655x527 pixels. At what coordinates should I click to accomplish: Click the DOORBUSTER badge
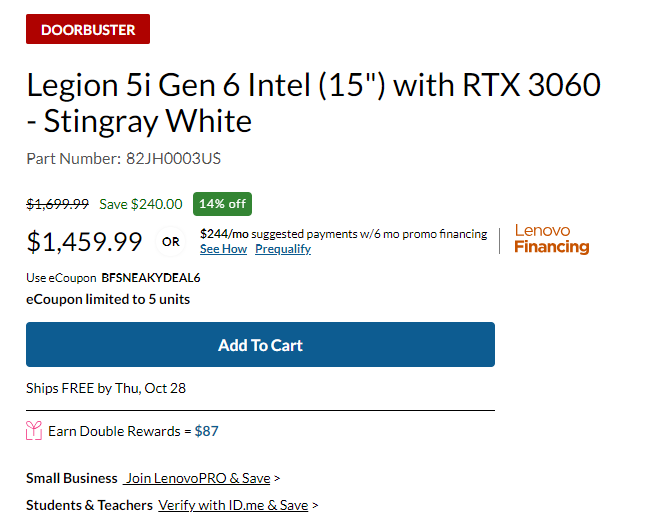pyautogui.click(x=88, y=29)
